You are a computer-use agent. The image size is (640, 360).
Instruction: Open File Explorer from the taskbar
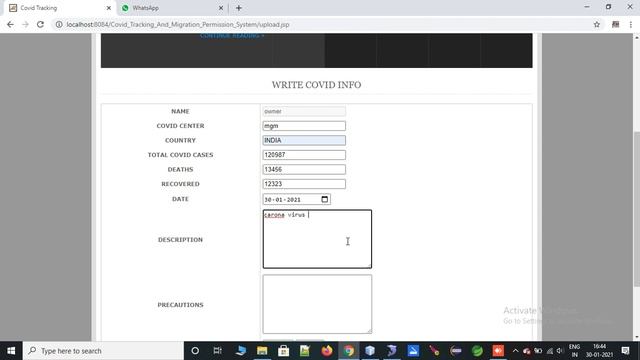(262, 351)
